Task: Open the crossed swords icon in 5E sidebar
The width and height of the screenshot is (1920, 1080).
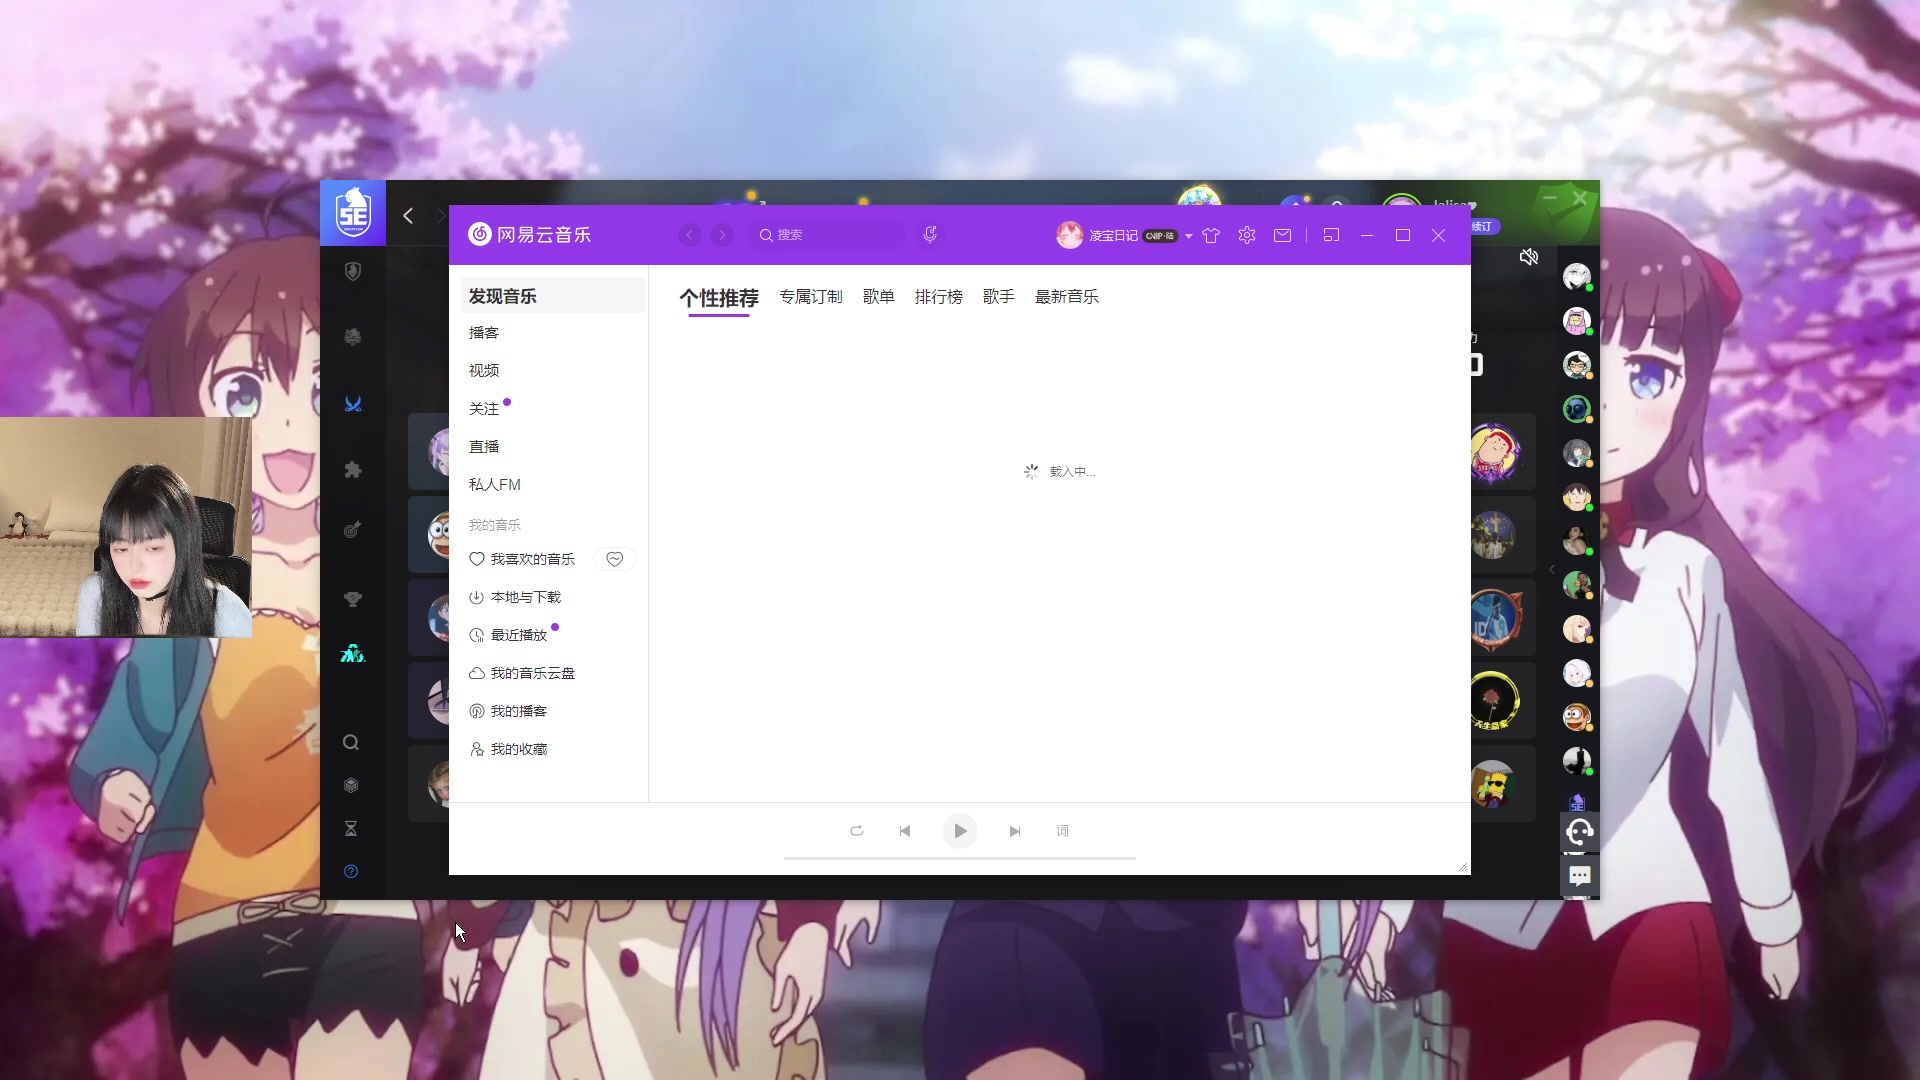Action: coord(353,404)
